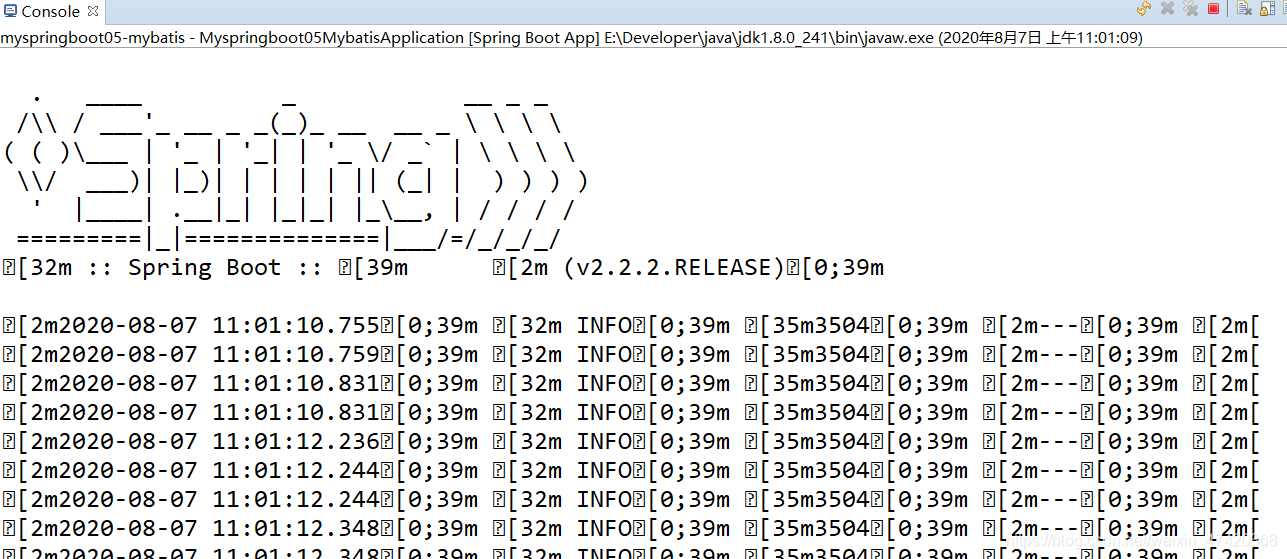The image size is (1287, 559).
Task: Click Remove Launch gray X icon
Action: (1167, 9)
